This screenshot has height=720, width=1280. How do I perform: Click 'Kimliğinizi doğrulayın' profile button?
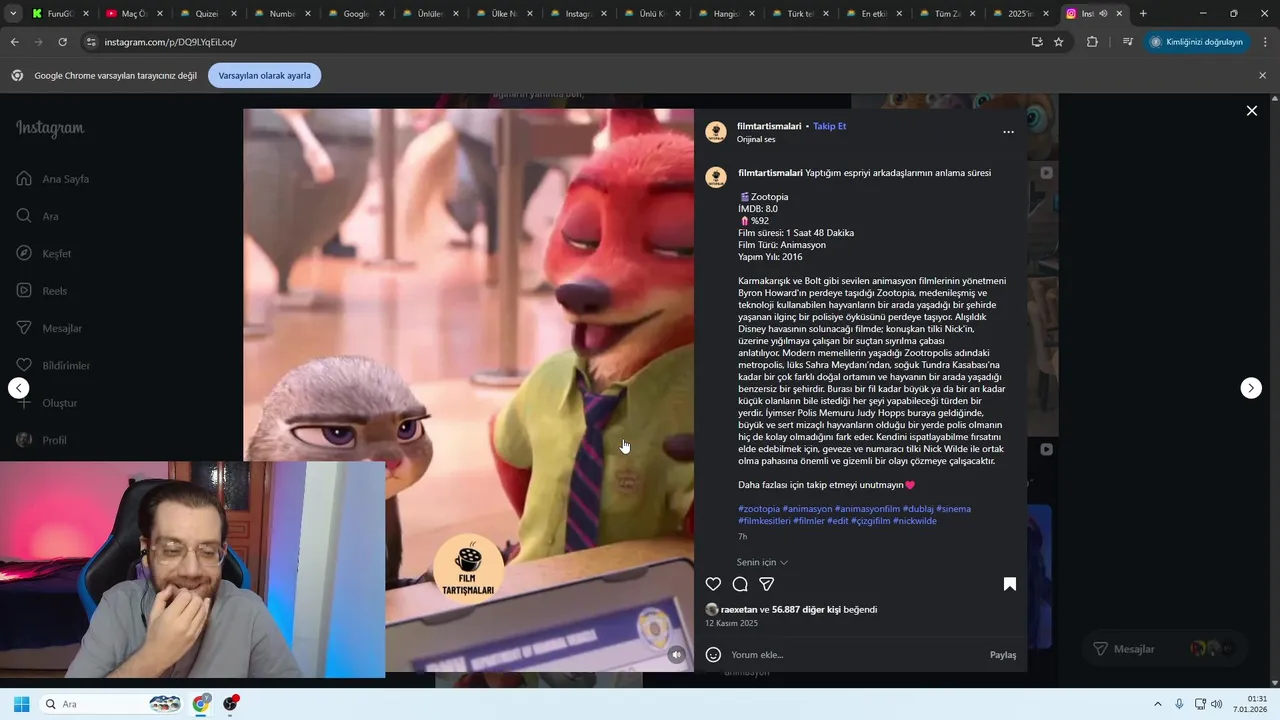click(x=1198, y=42)
